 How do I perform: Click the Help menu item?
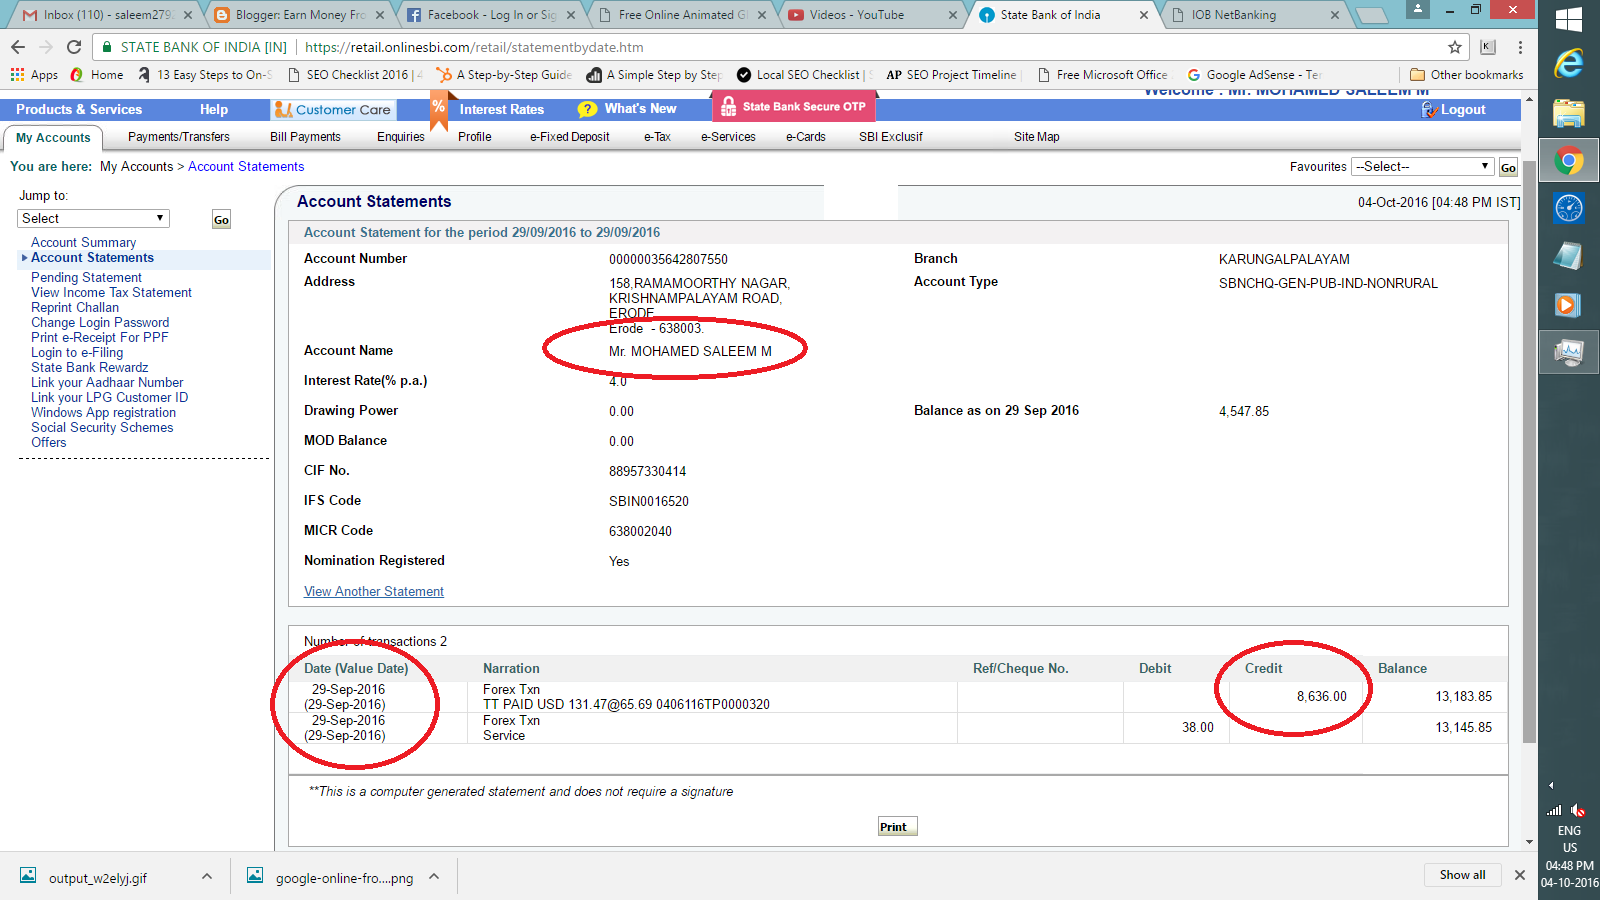(x=214, y=110)
